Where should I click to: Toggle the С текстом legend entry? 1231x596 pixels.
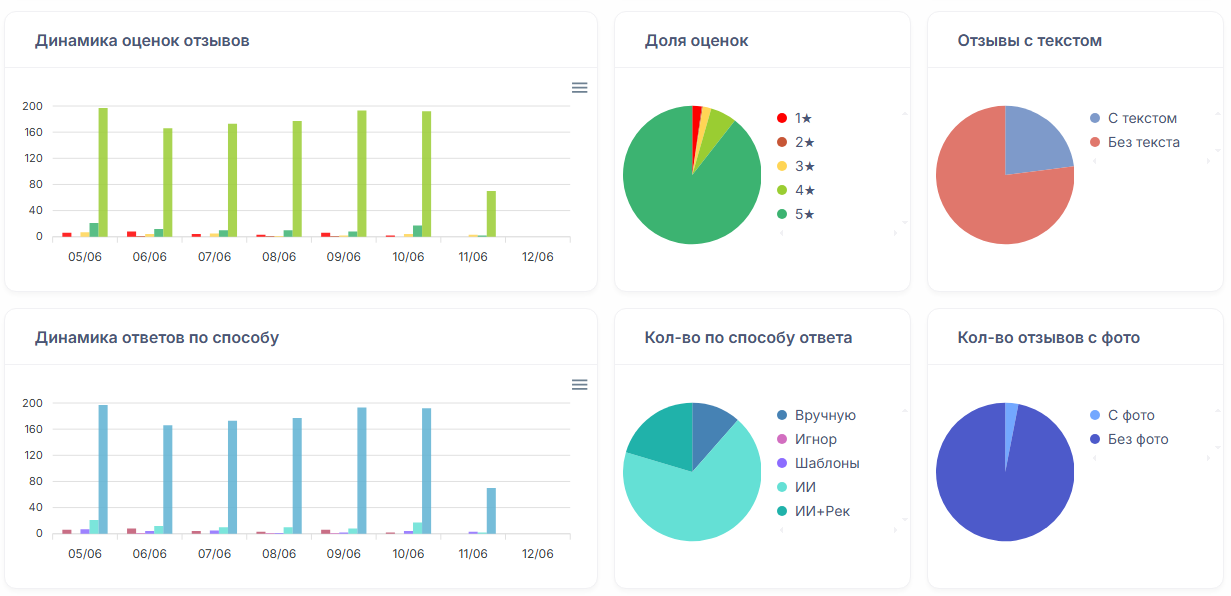1142,118
